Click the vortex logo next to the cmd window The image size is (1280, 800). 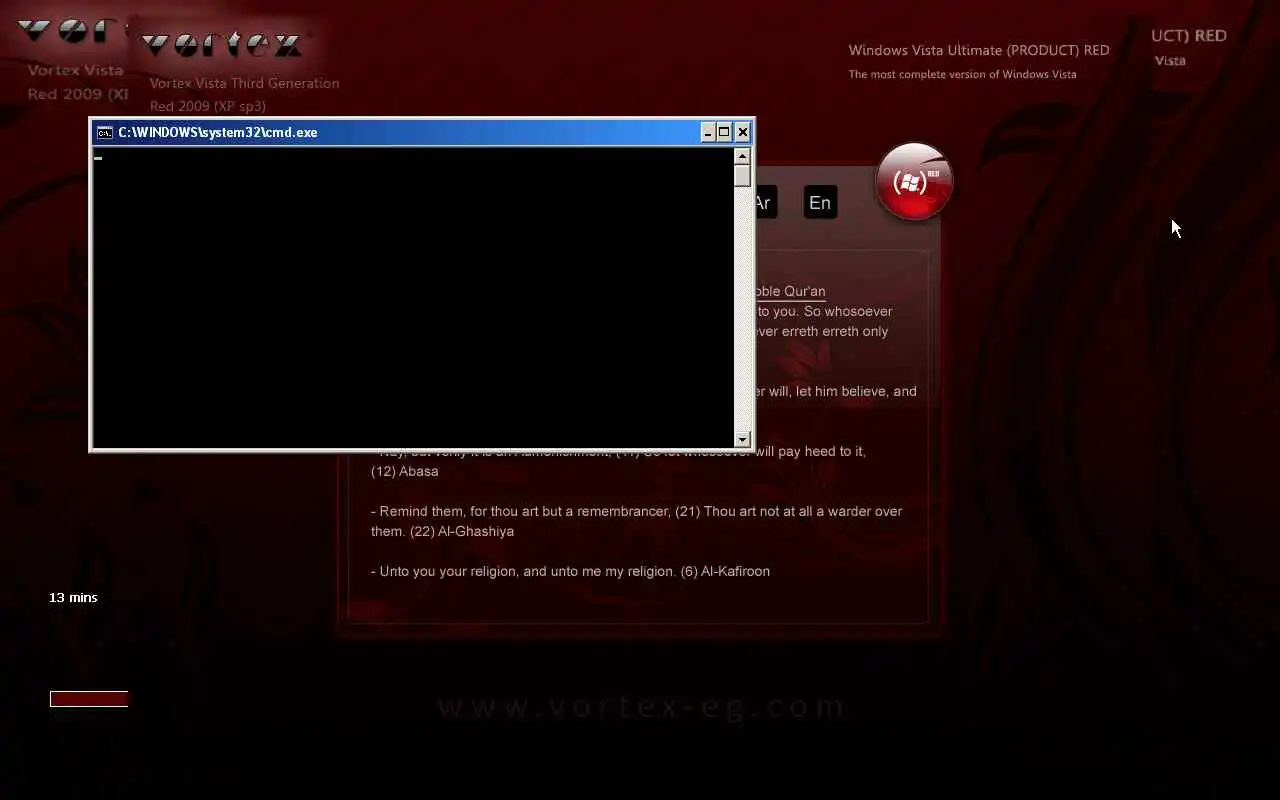click(221, 44)
